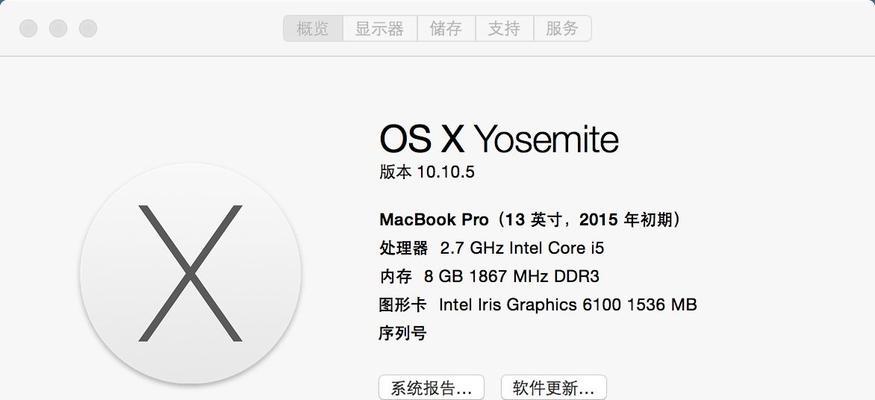The height and width of the screenshot is (400, 875).
Task: Click Intel Iris Graphics 6100 1536 MB text
Action: (x=568, y=305)
